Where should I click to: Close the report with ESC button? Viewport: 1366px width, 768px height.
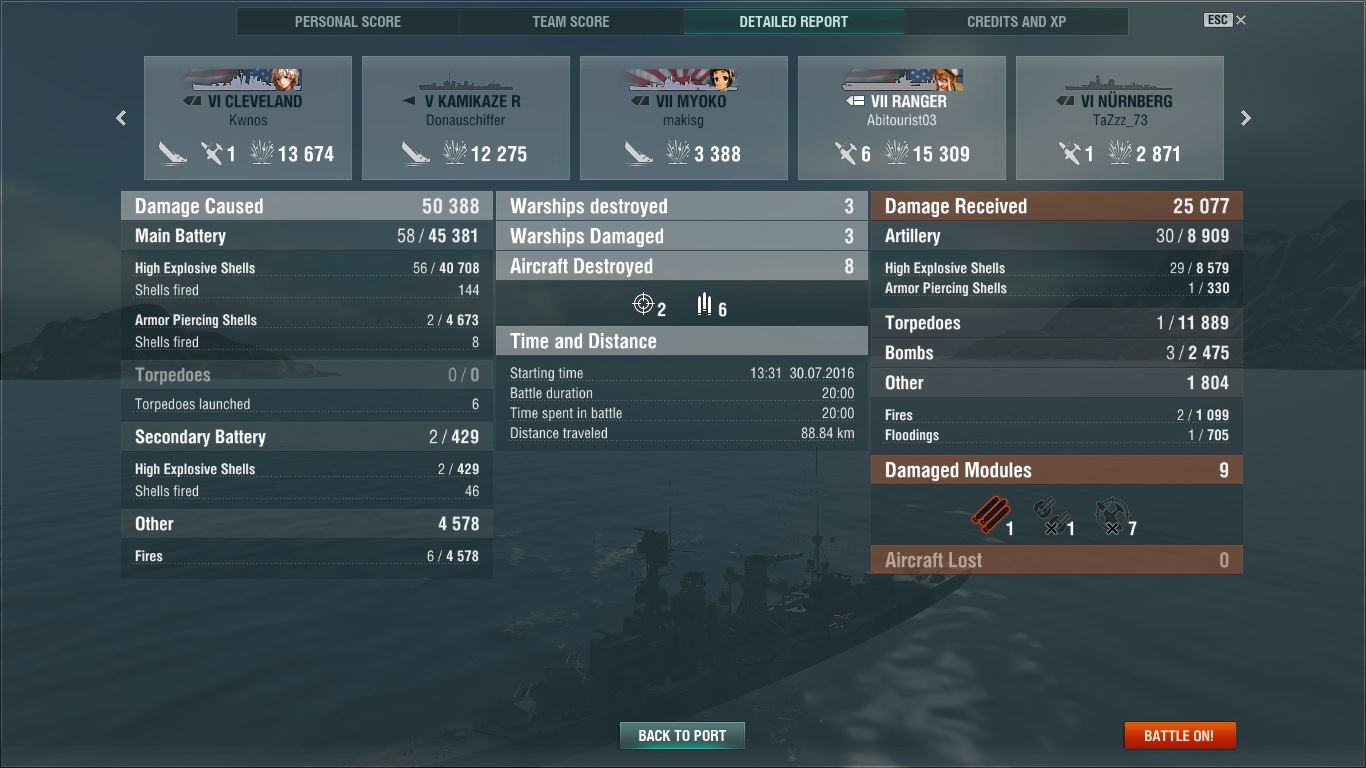(x=1225, y=20)
